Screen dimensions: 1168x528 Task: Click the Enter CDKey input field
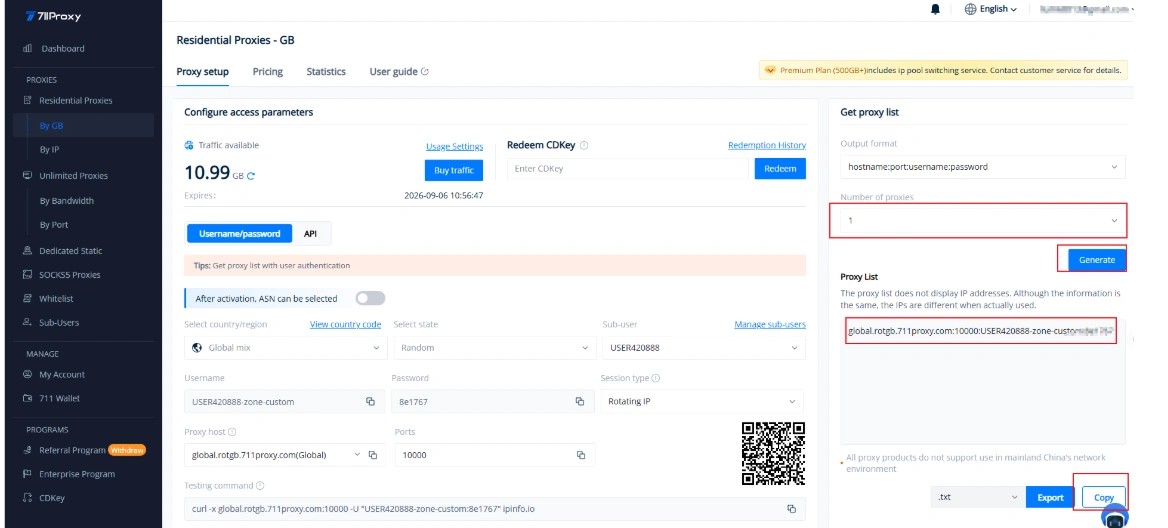[x=628, y=169]
